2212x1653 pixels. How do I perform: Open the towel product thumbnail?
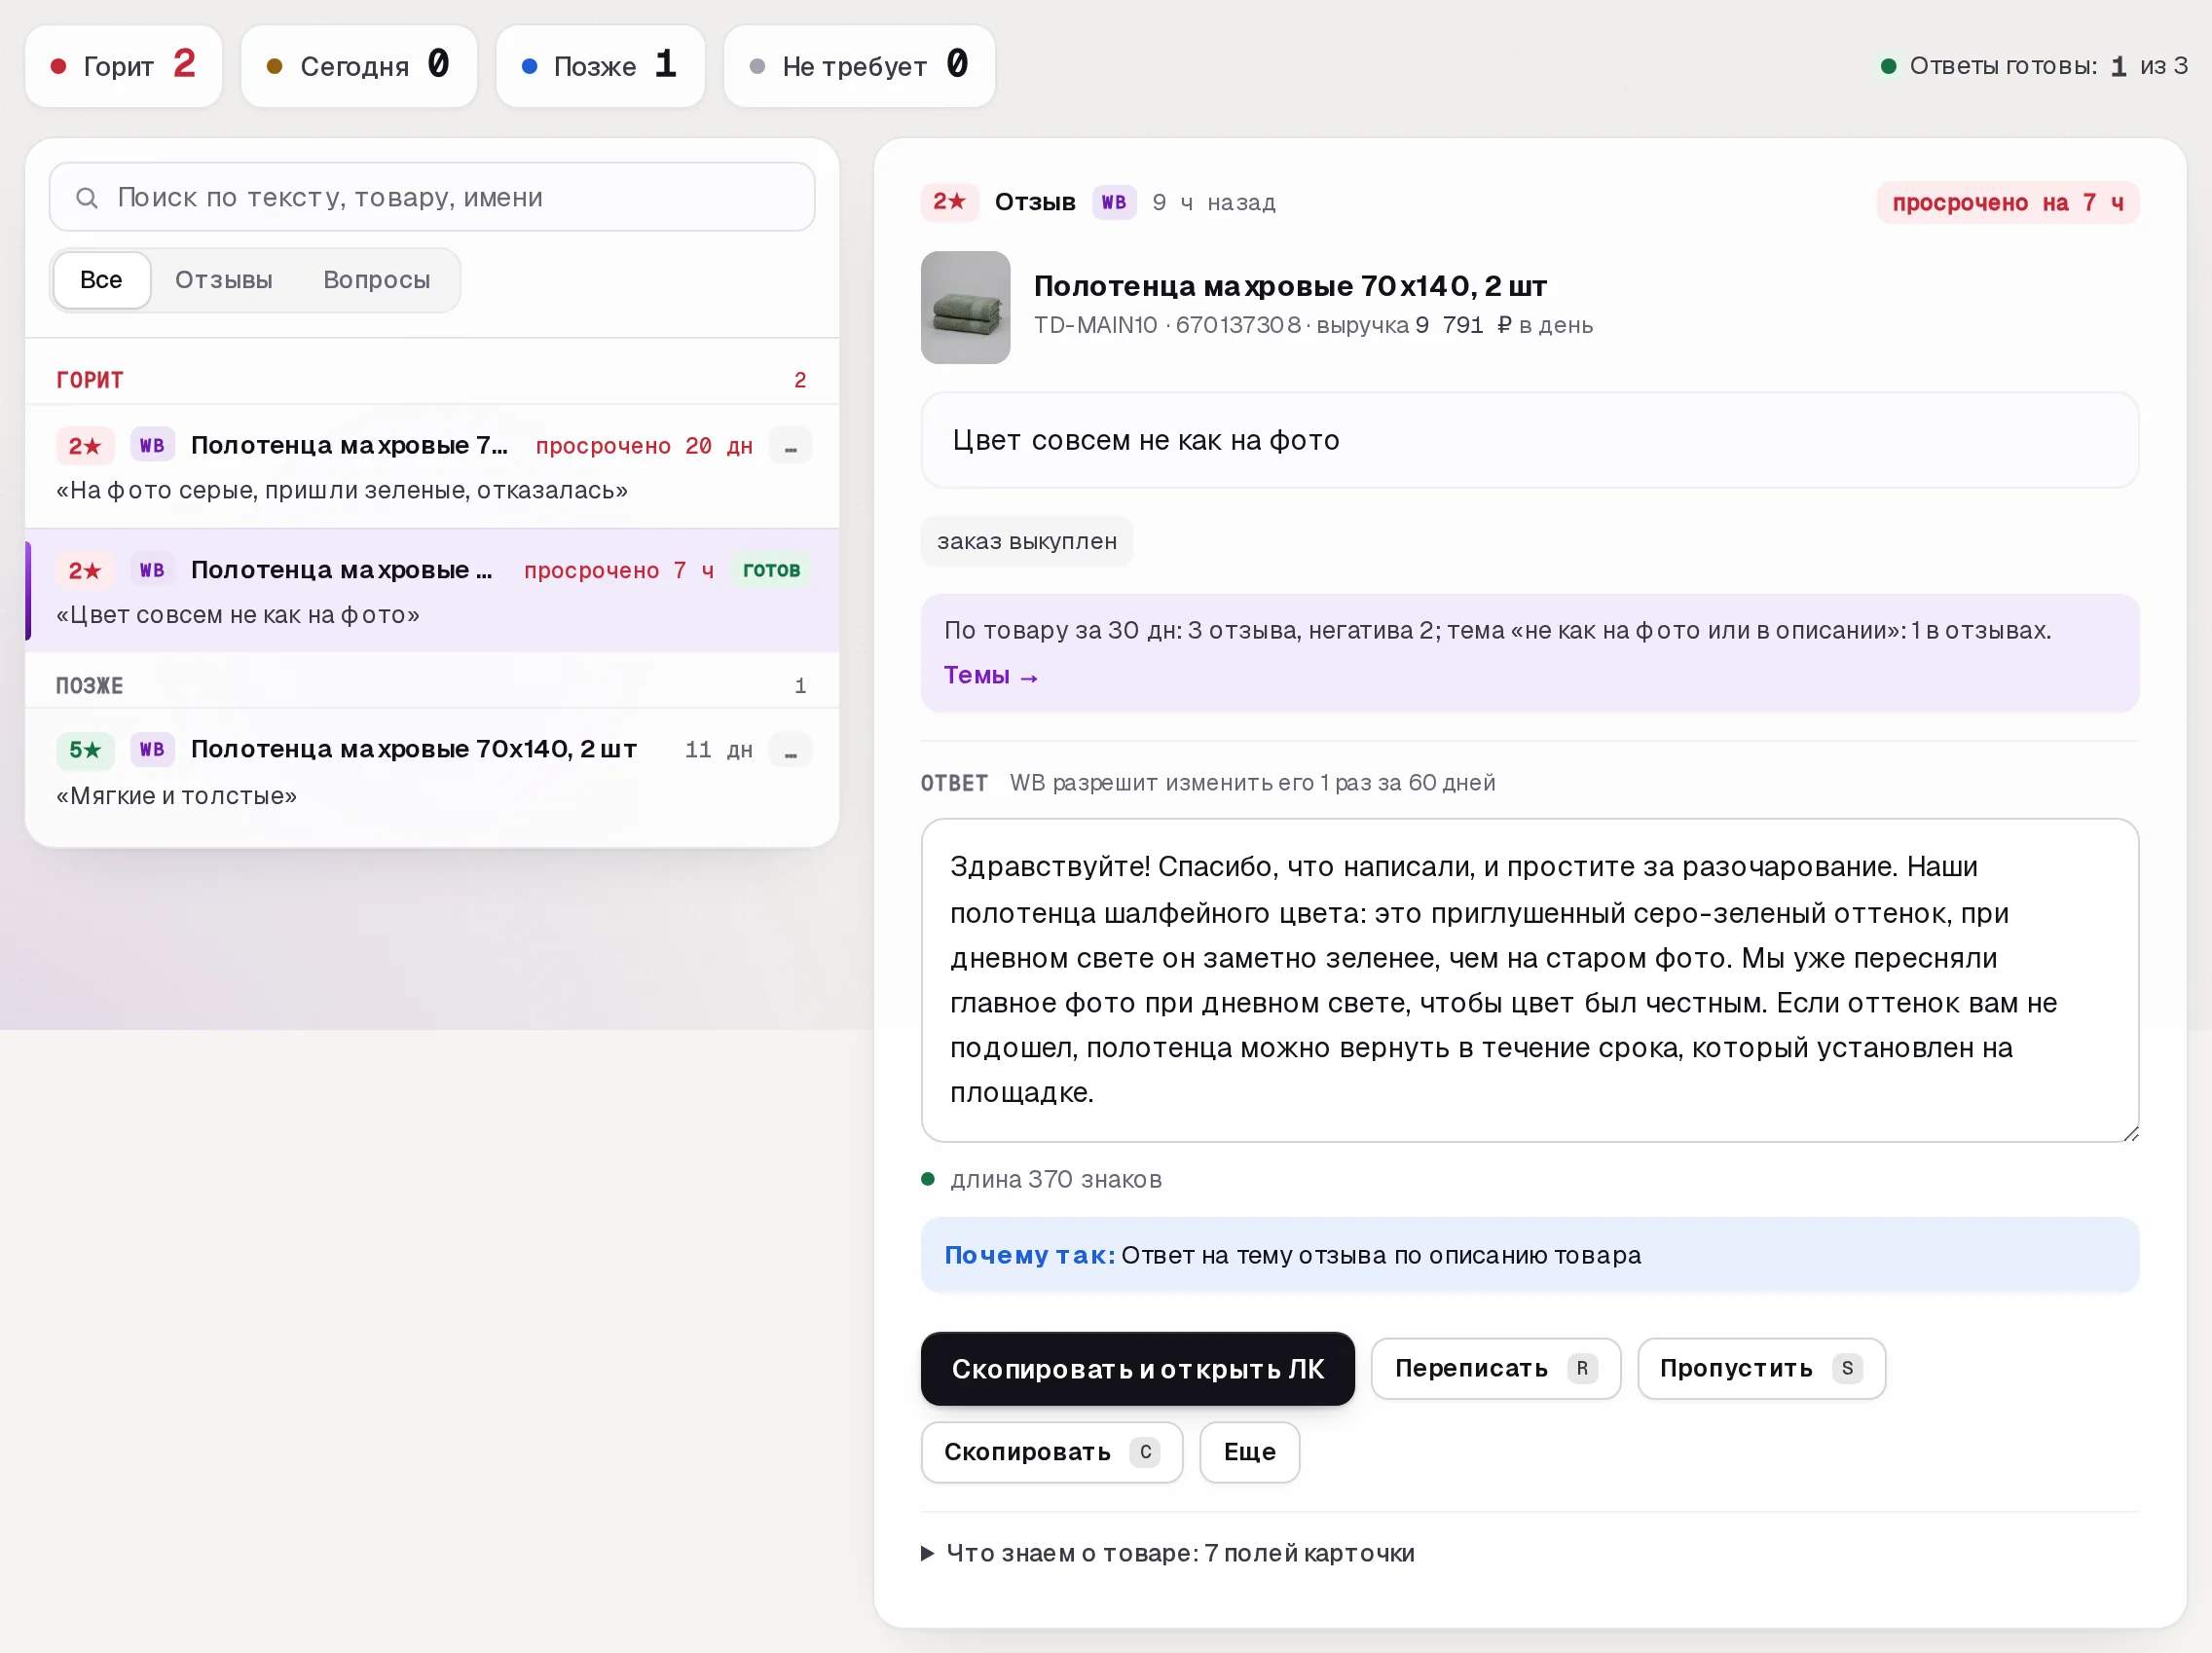click(x=965, y=307)
